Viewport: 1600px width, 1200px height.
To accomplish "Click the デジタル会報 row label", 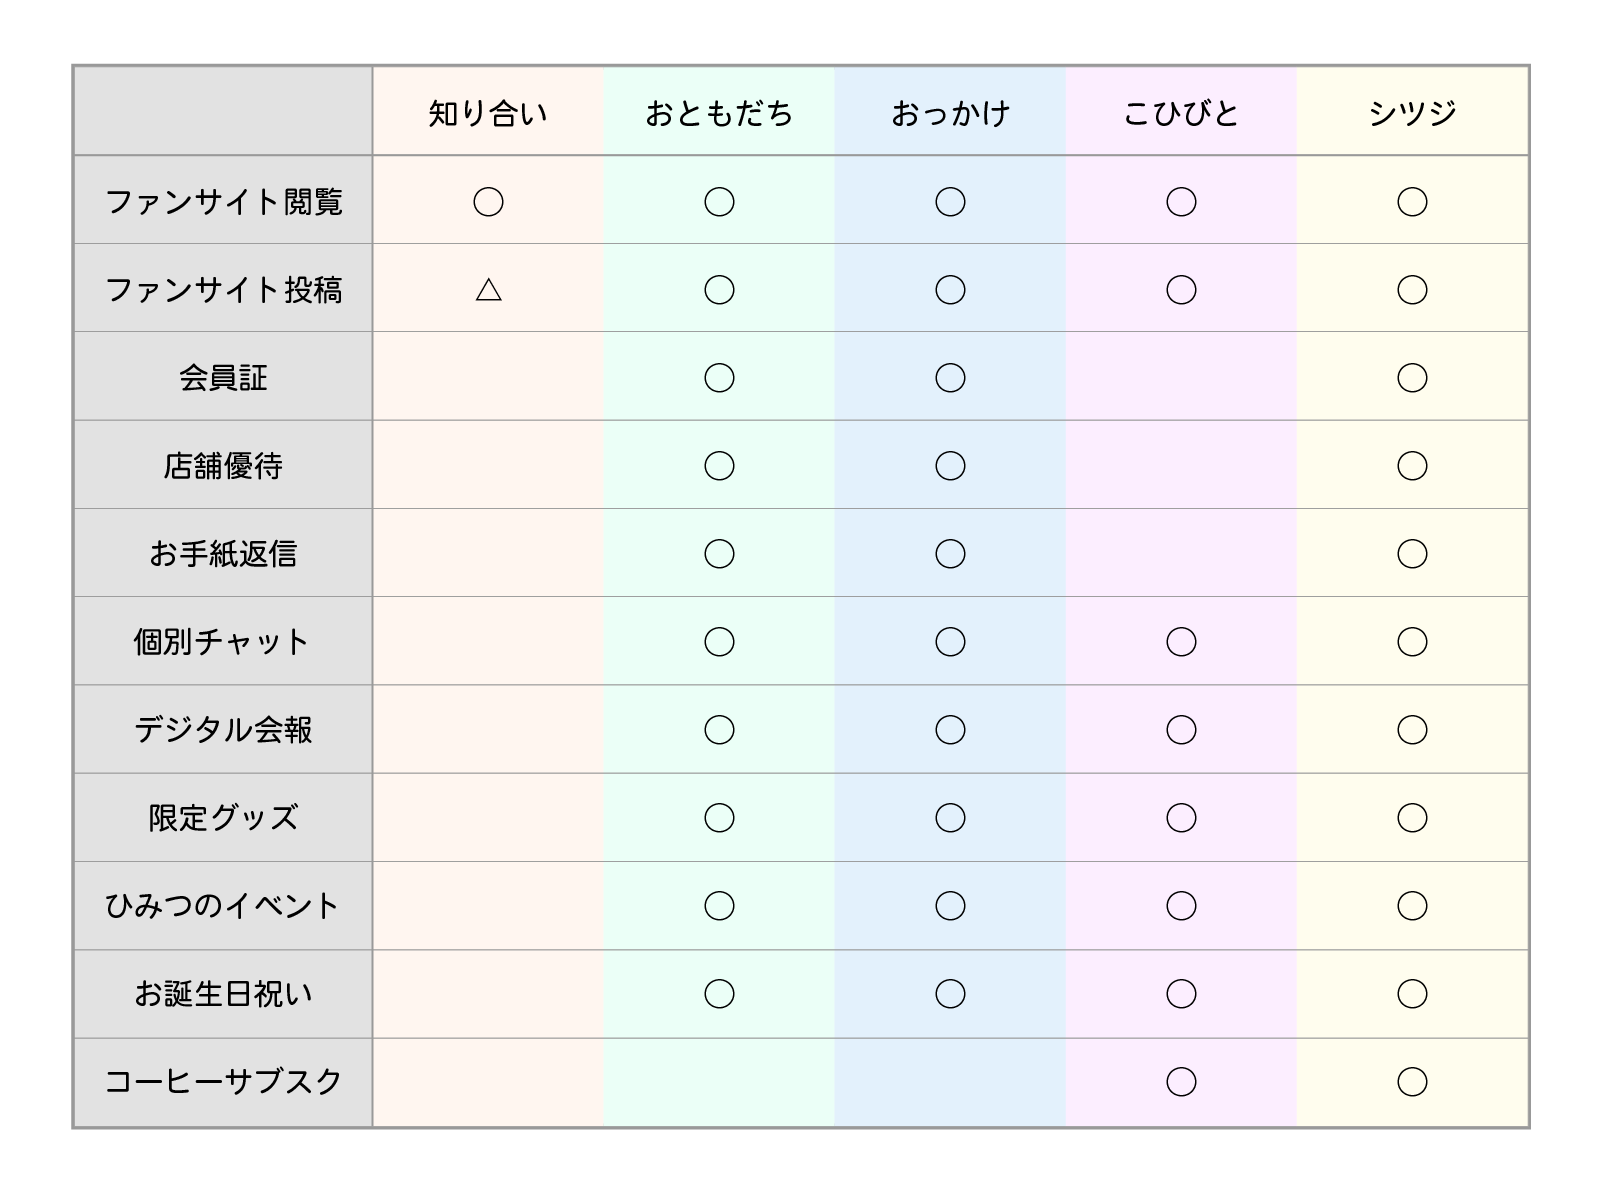I will tap(223, 730).
